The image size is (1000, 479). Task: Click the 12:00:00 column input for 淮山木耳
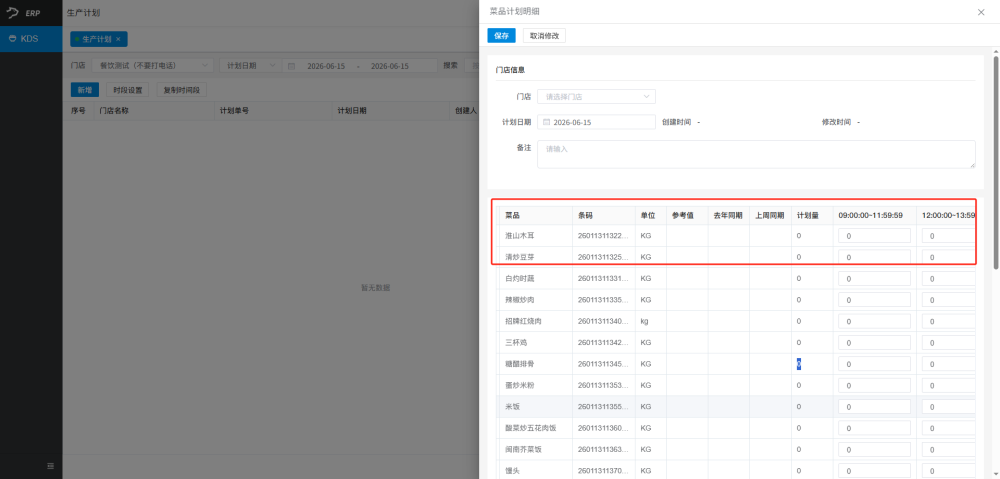(x=948, y=236)
